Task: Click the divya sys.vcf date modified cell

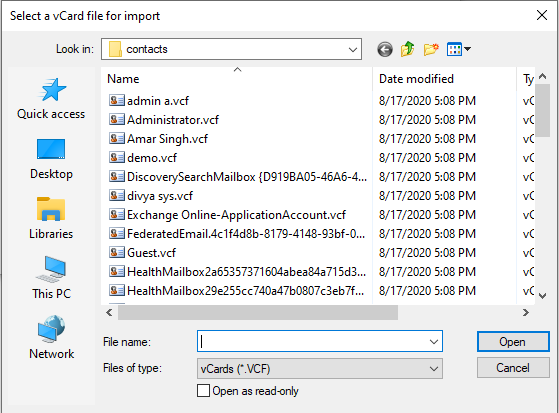Action: click(x=427, y=195)
